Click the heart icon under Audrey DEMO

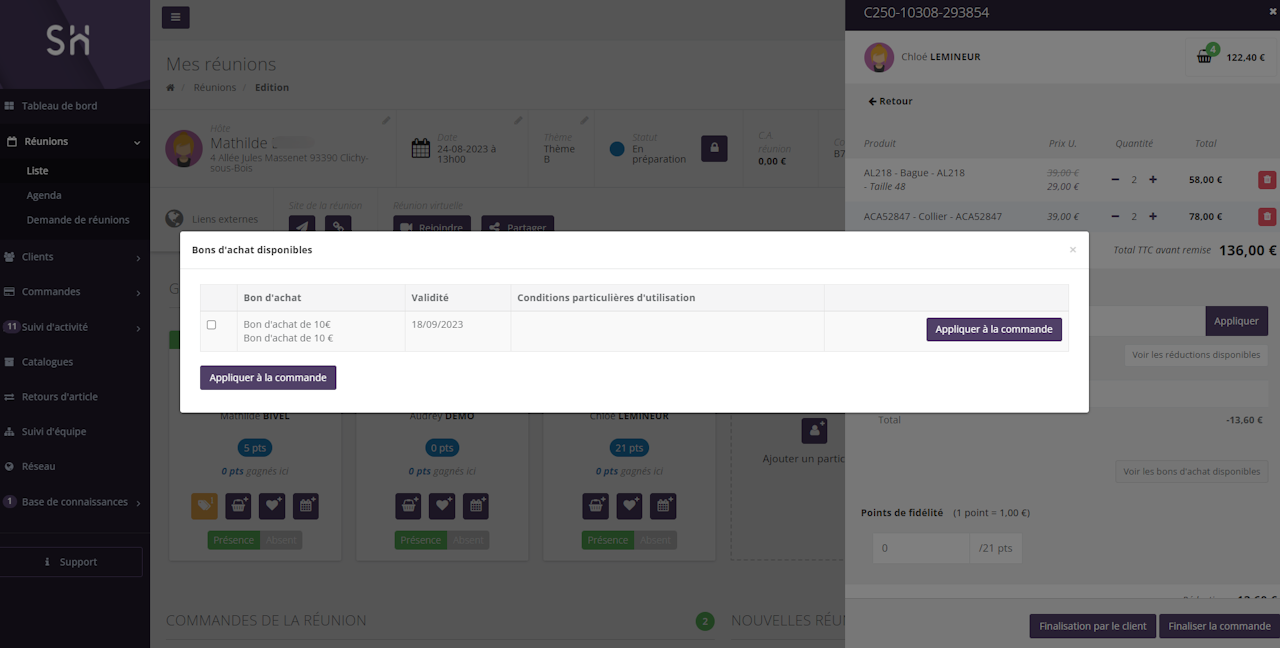[x=442, y=506]
